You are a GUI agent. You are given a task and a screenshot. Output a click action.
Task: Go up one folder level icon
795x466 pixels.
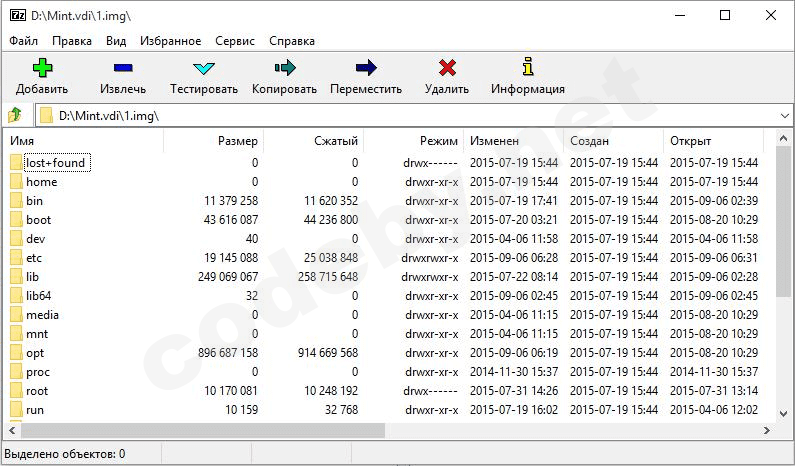(x=15, y=115)
